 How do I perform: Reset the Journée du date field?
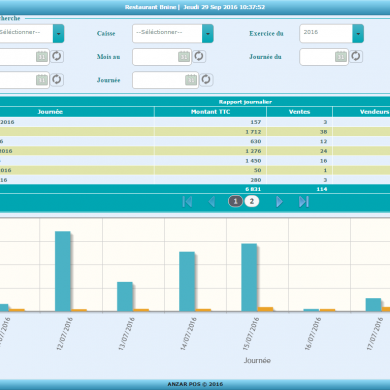tap(356, 56)
